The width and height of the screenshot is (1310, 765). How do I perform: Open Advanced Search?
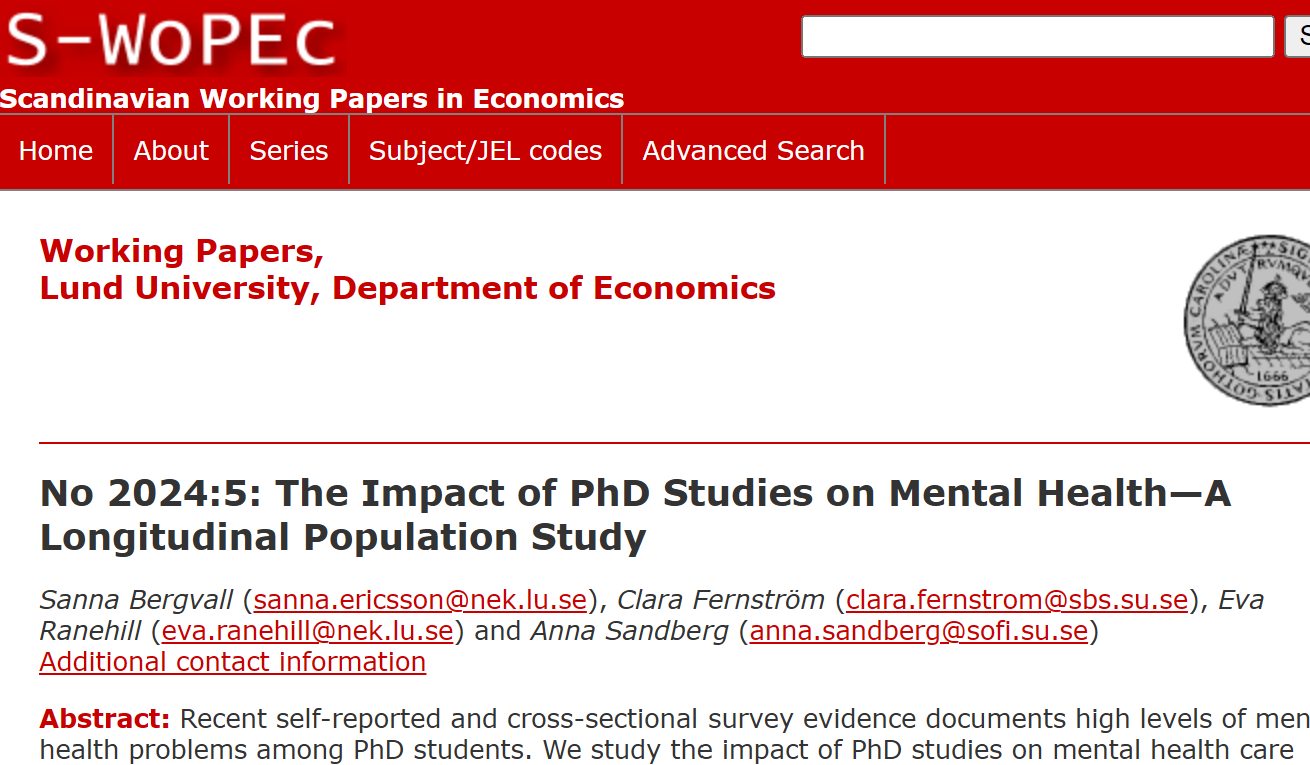(x=753, y=151)
